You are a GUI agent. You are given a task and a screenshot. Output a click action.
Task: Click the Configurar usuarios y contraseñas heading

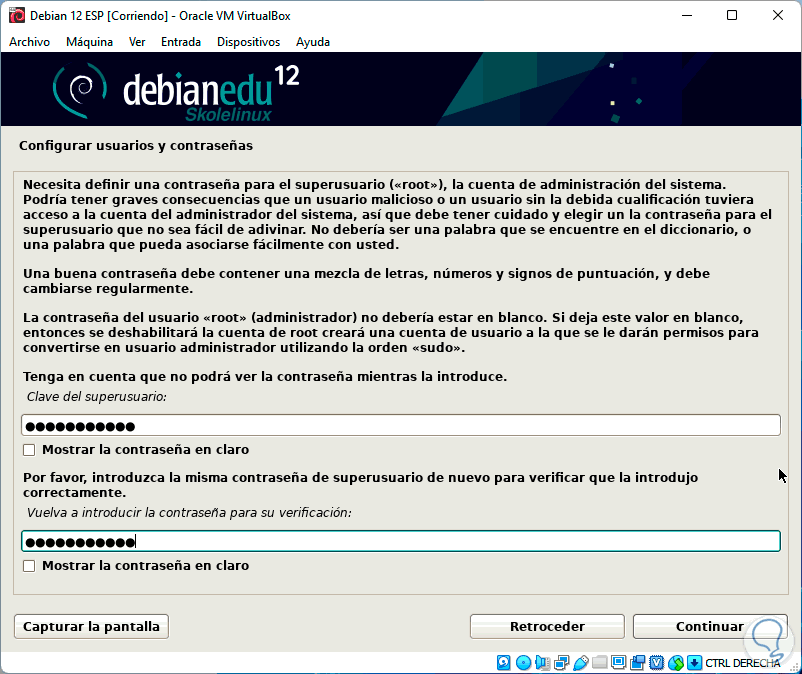click(136, 146)
